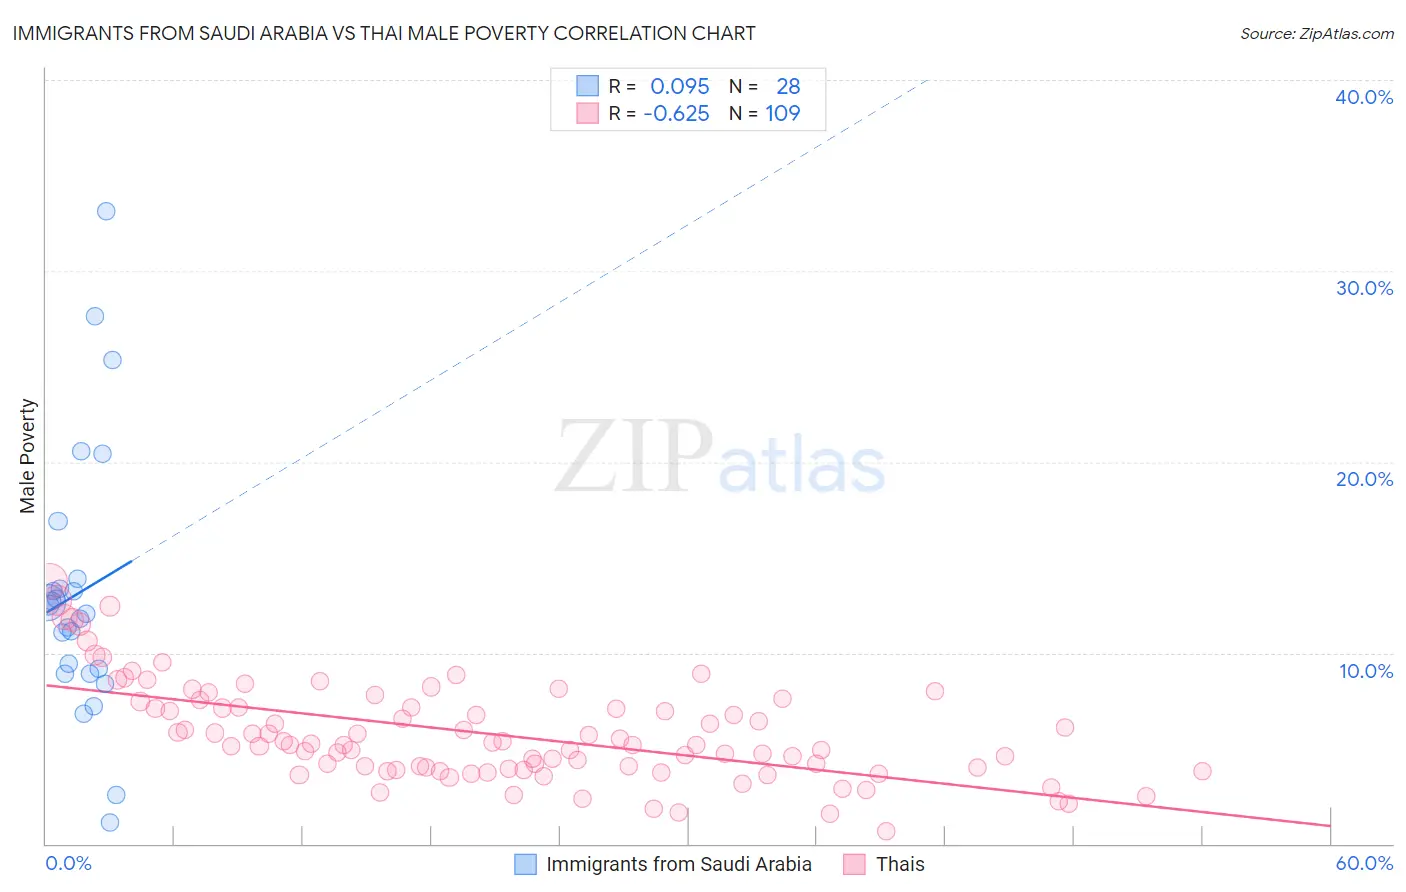Click the lowest blue data point near 1%
Viewport: 1406px width, 892px height.
point(110,822)
